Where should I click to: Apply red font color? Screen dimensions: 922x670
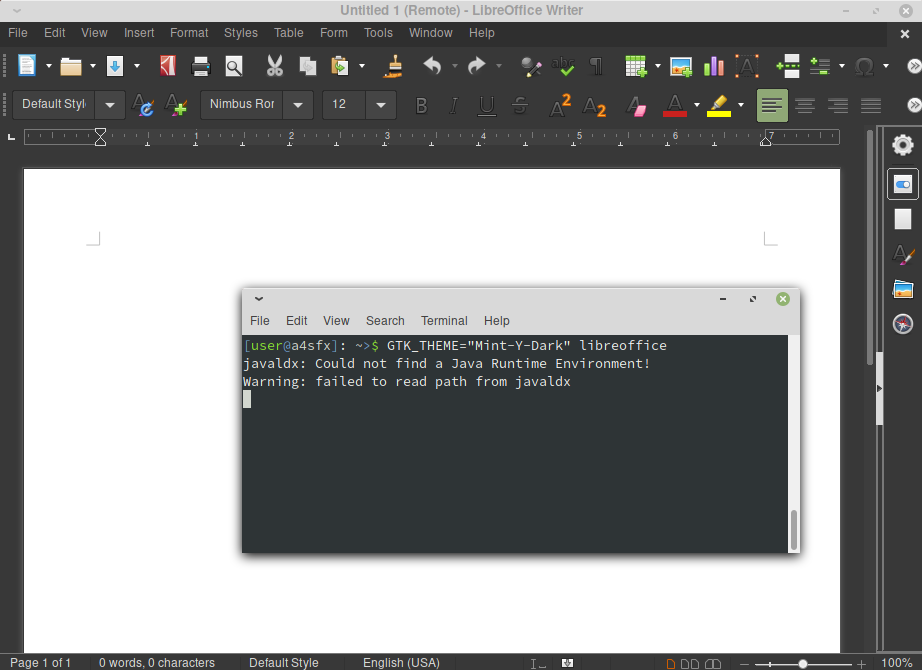[x=675, y=106]
